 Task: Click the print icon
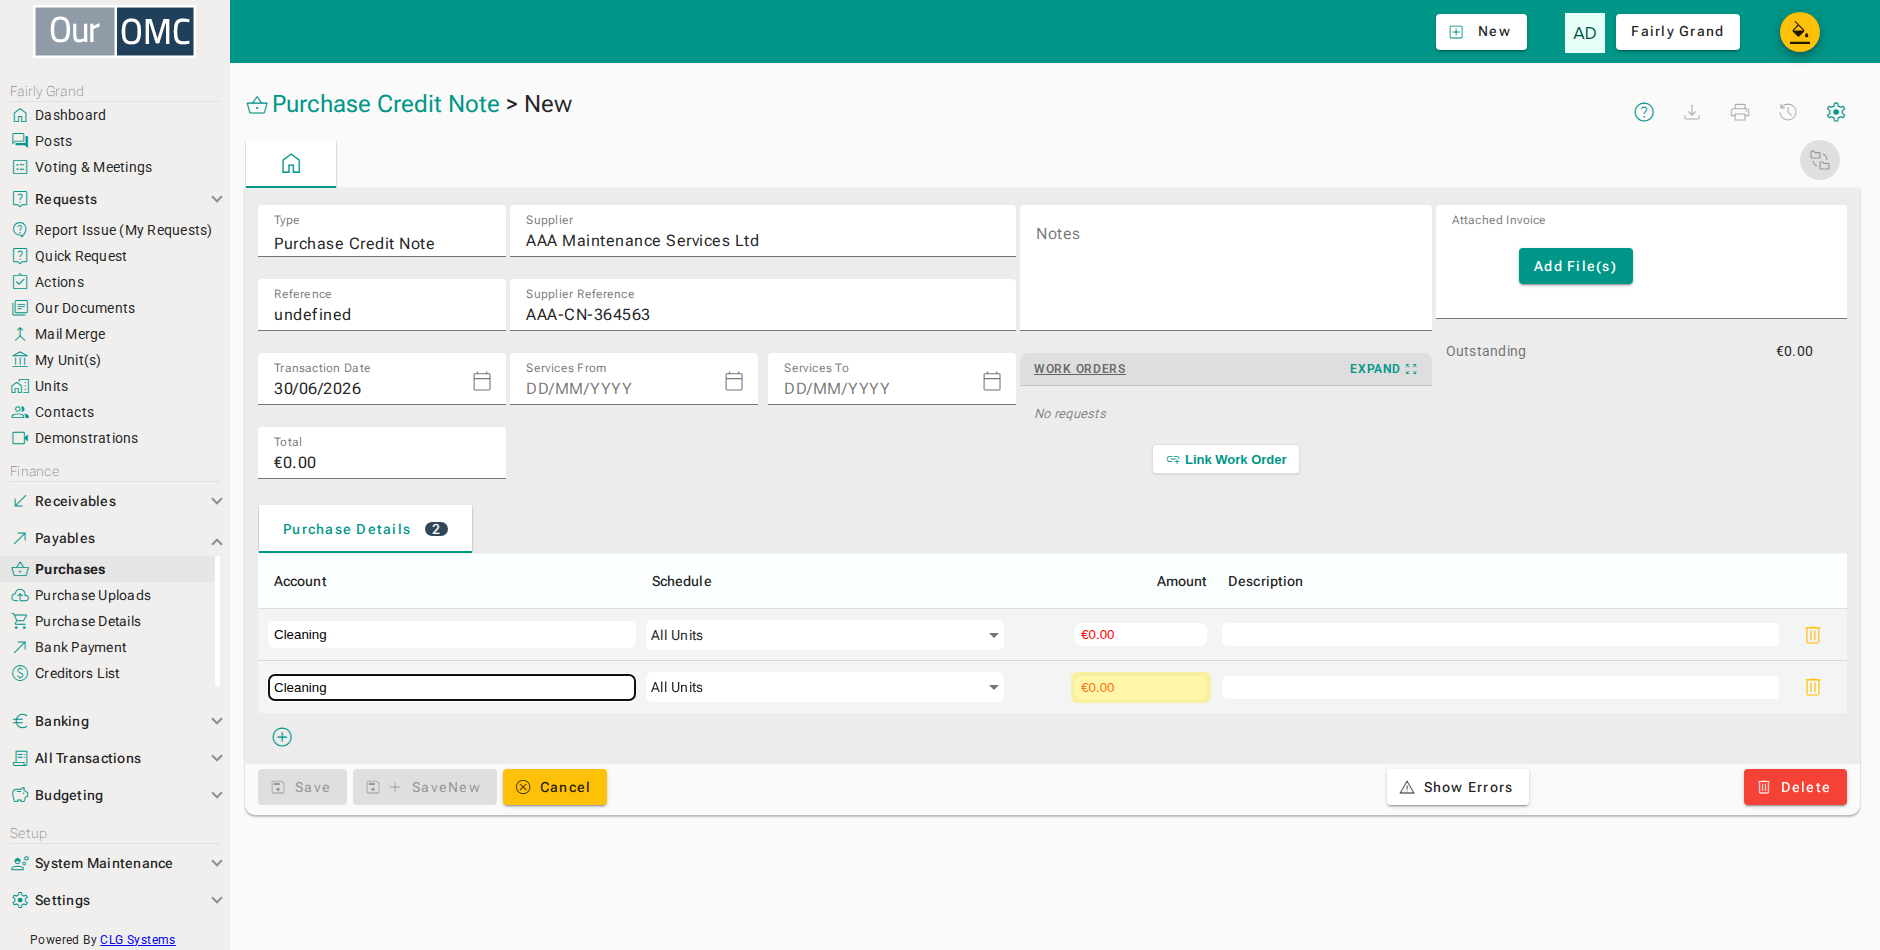coord(1740,112)
